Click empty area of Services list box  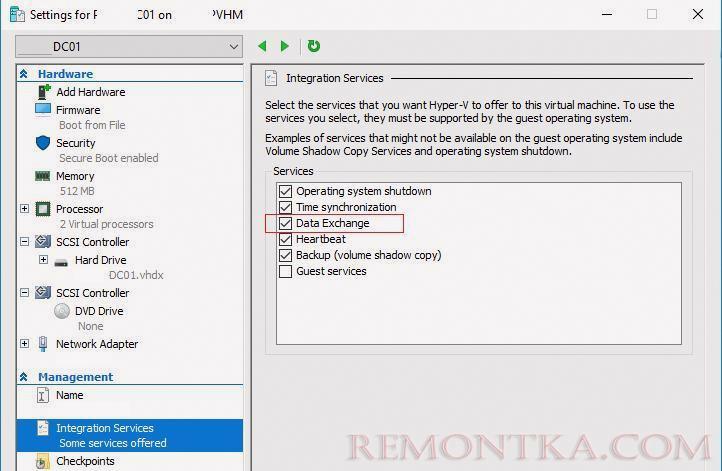(x=479, y=311)
